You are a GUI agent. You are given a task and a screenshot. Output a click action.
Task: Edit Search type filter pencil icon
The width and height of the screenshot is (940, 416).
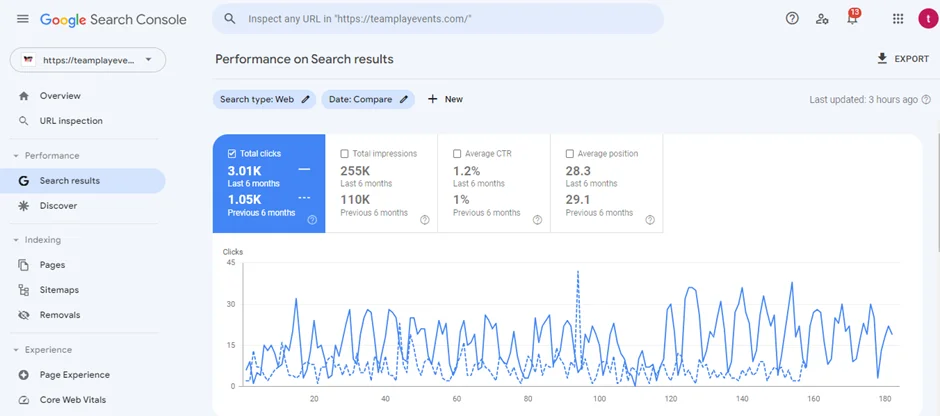click(x=306, y=100)
